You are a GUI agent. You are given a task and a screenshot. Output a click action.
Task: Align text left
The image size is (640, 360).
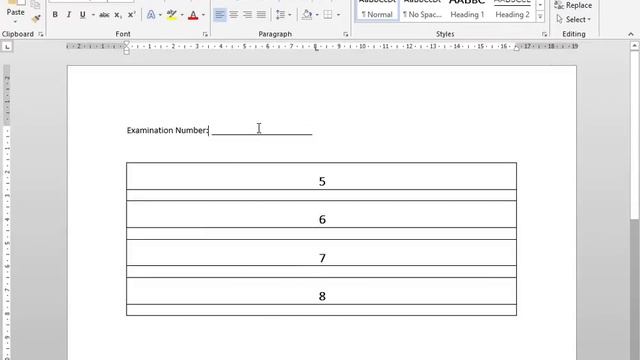(220, 15)
